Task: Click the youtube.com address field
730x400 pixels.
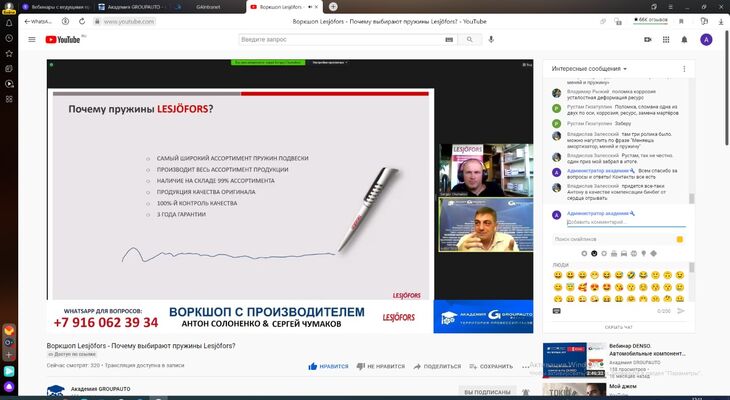Action: (x=128, y=21)
